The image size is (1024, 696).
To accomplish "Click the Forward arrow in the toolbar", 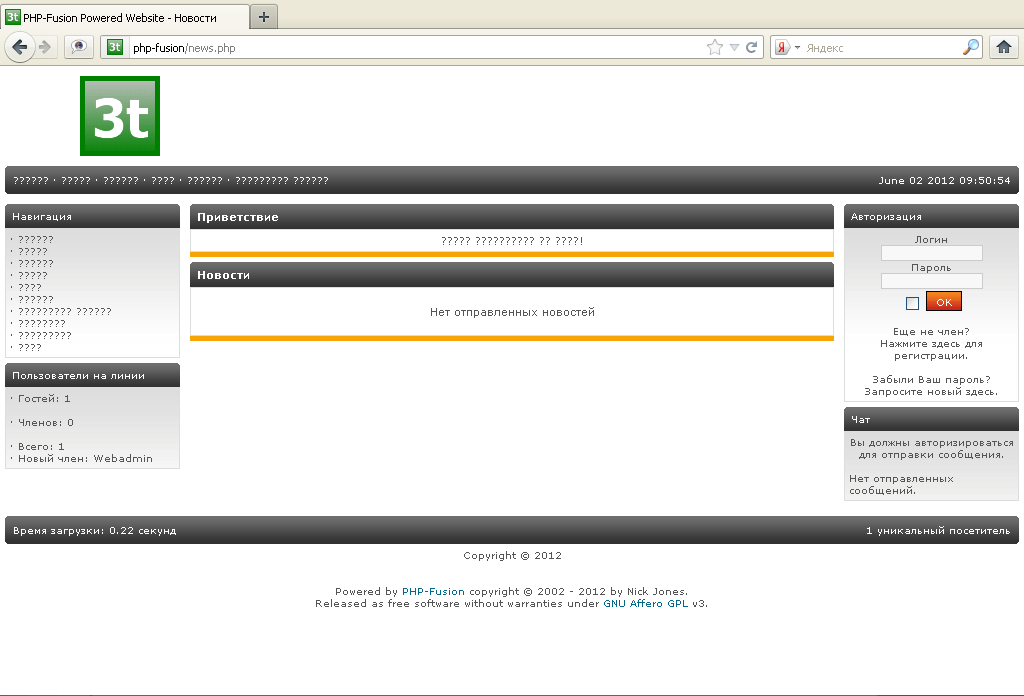I will click(x=45, y=47).
